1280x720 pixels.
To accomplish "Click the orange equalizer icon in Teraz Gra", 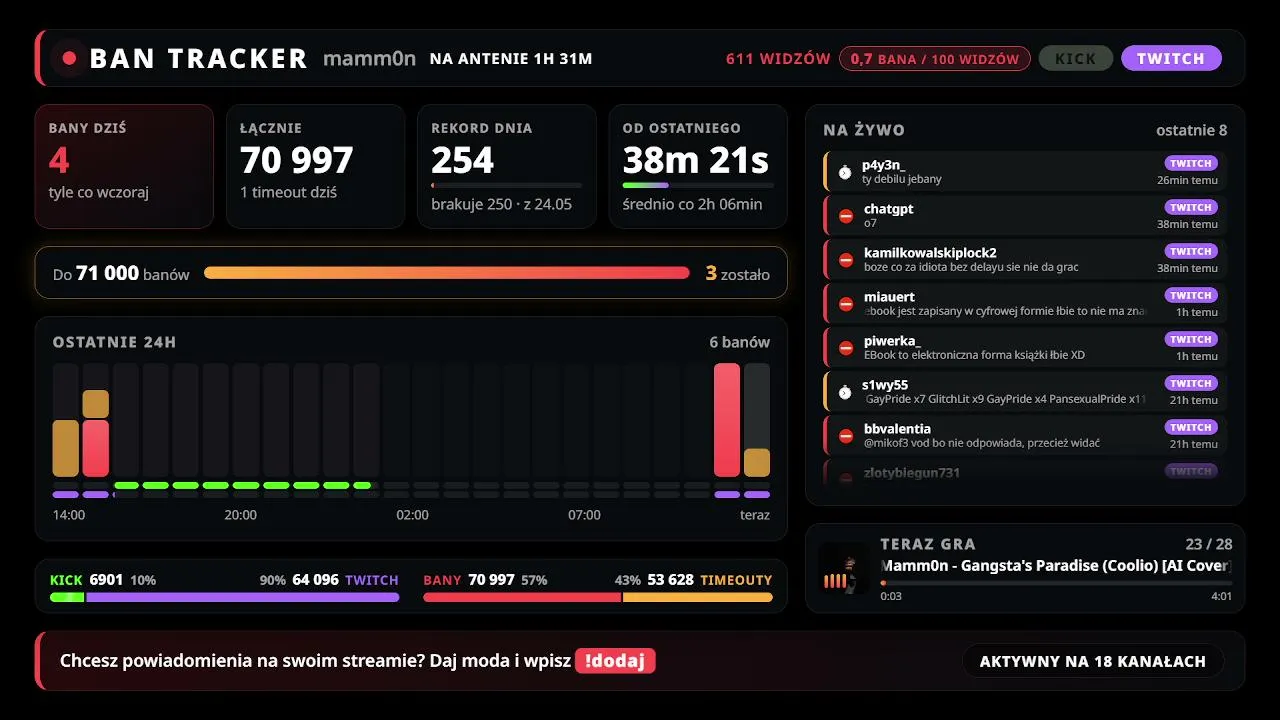I will (835, 581).
